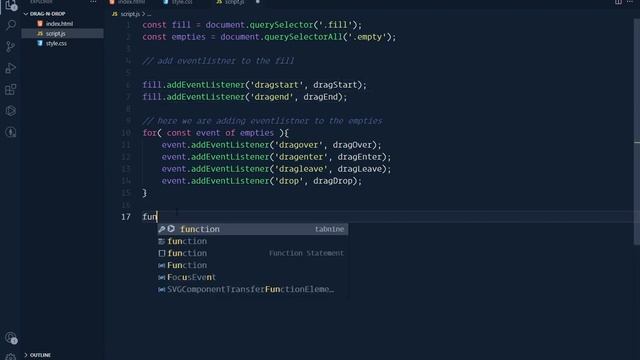Click 'dragStart' on the dragstart listener line
Screen dimensions: 640x360
coord(335,85)
